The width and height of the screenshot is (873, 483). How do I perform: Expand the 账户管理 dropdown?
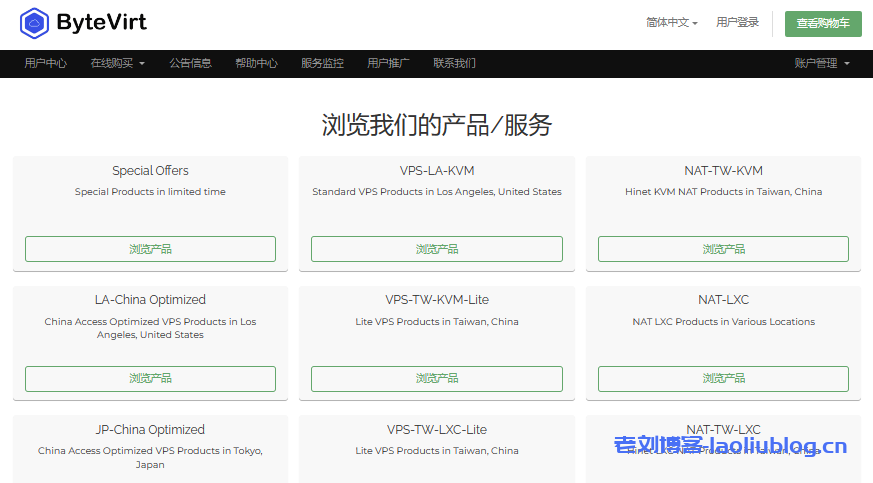821,63
